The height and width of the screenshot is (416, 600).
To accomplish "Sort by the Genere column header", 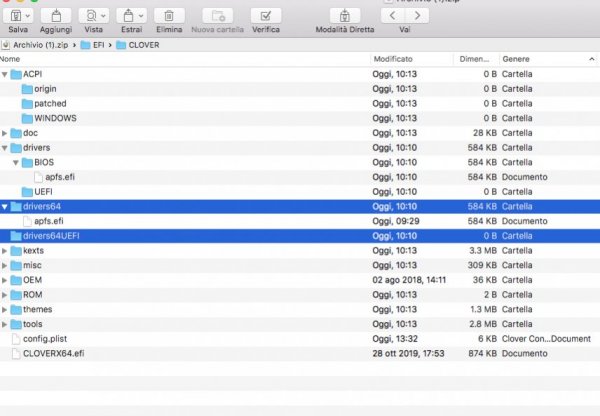I will click(x=516, y=59).
